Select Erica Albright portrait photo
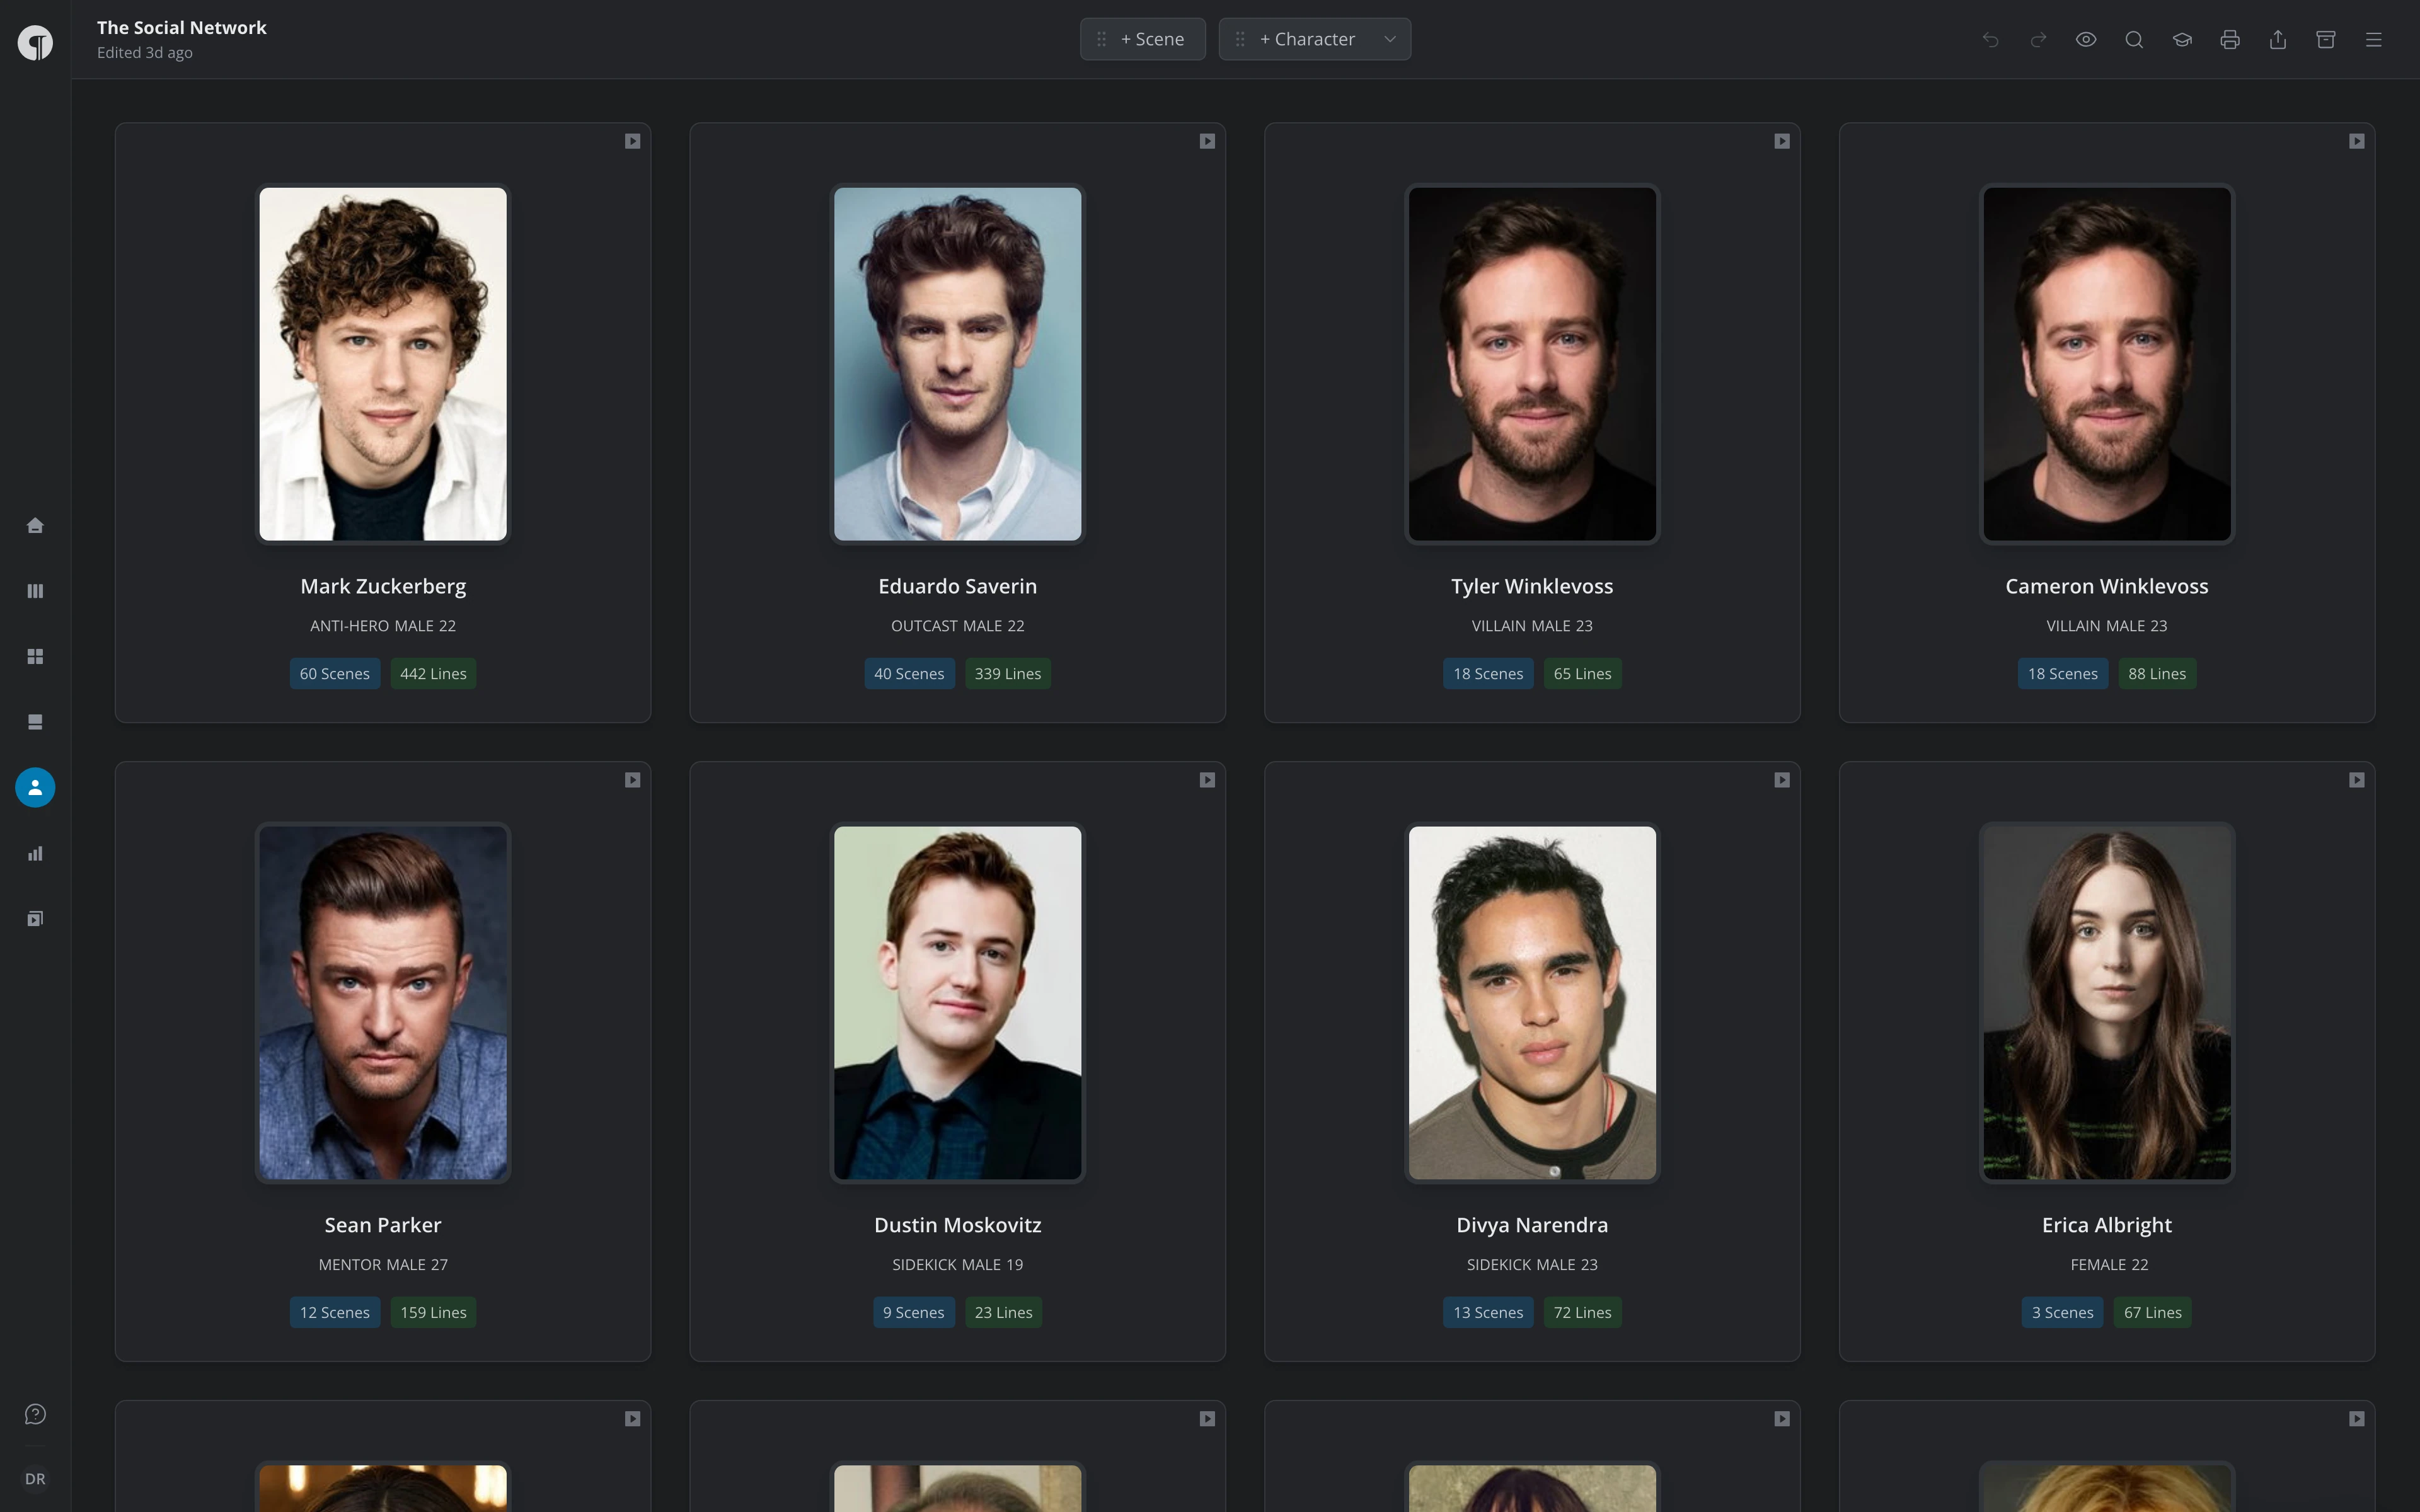The height and width of the screenshot is (1512, 2420). 2107,1002
